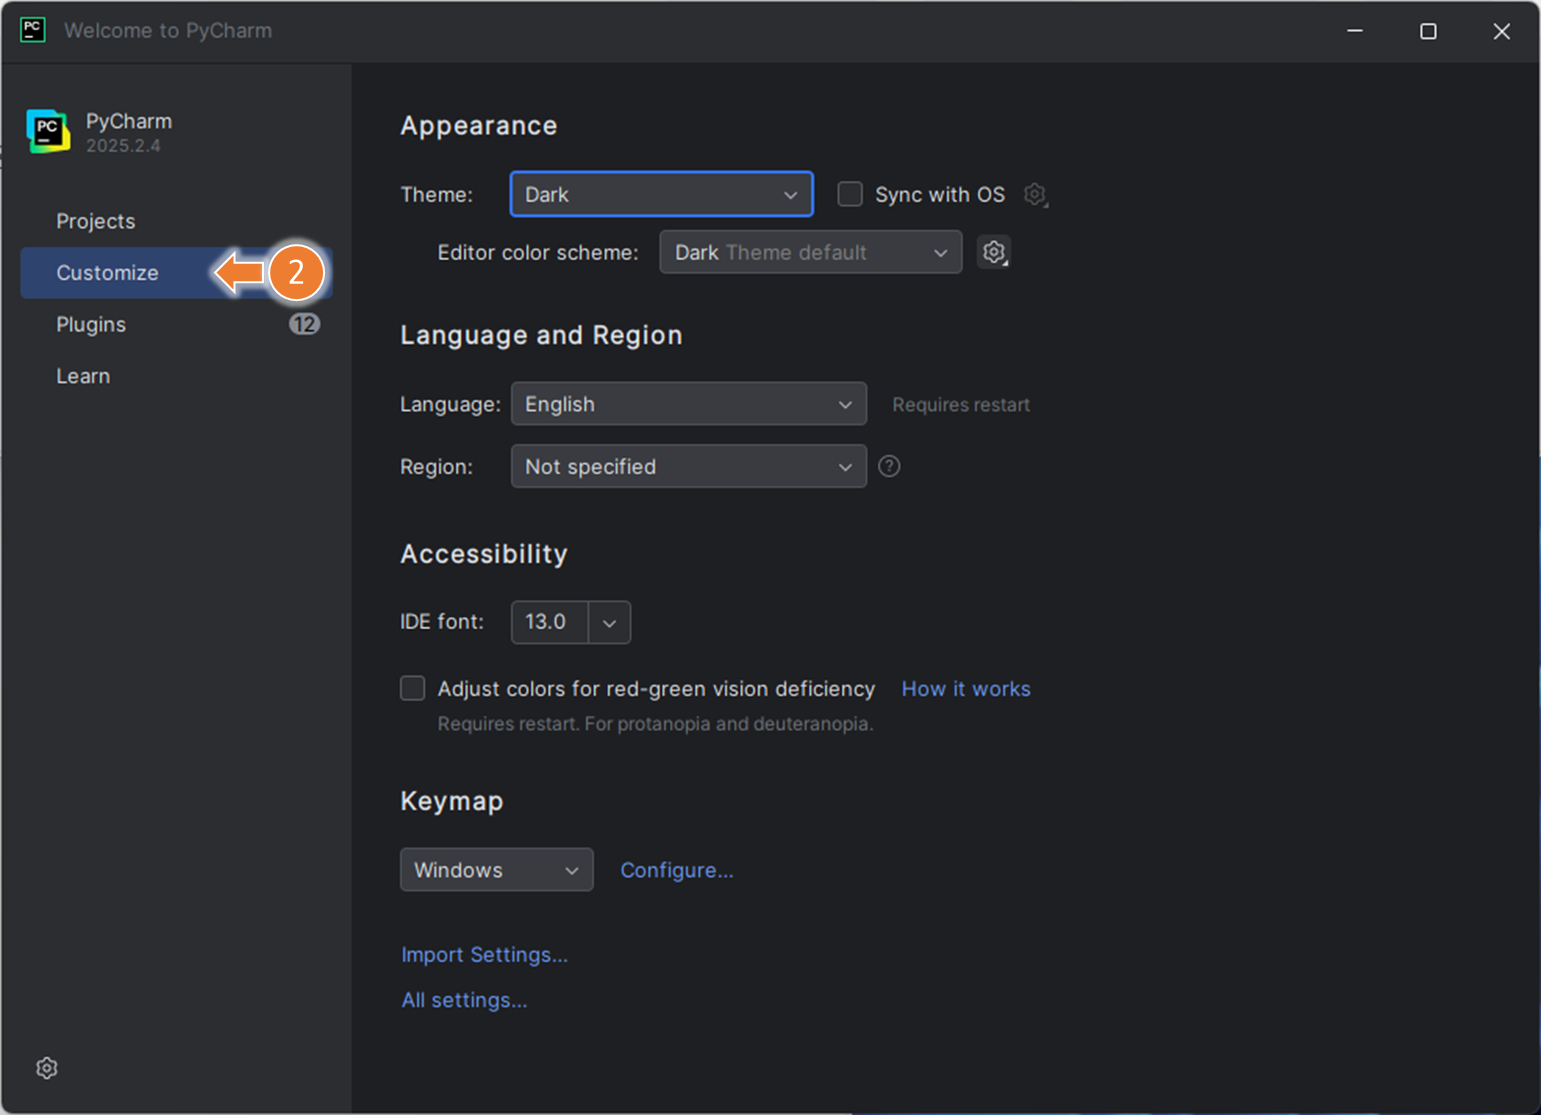Open the Keymap dropdown set to Windows
Image resolution: width=1541 pixels, height=1115 pixels.
pyautogui.click(x=497, y=870)
